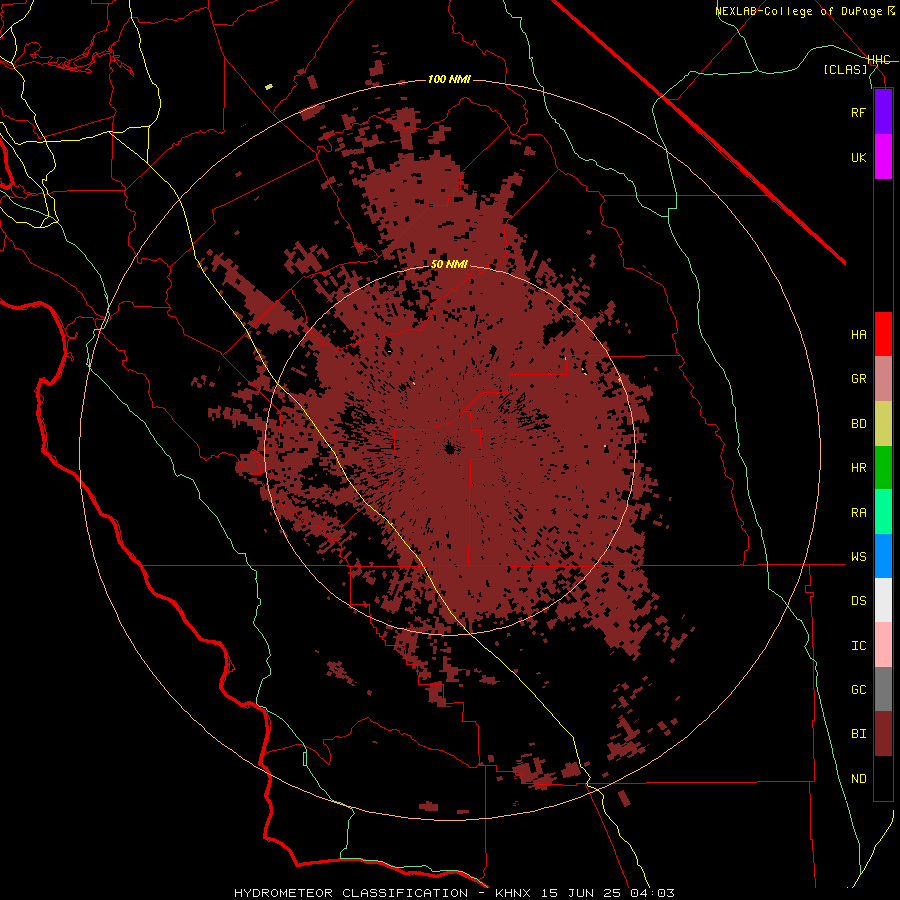Pick the RA light green legend swatch
The width and height of the screenshot is (900, 900).
[x=883, y=512]
